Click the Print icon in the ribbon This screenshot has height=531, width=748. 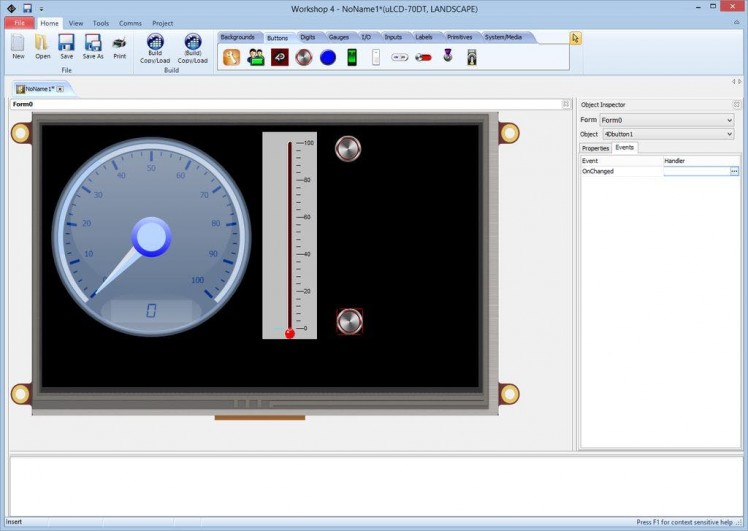119,44
